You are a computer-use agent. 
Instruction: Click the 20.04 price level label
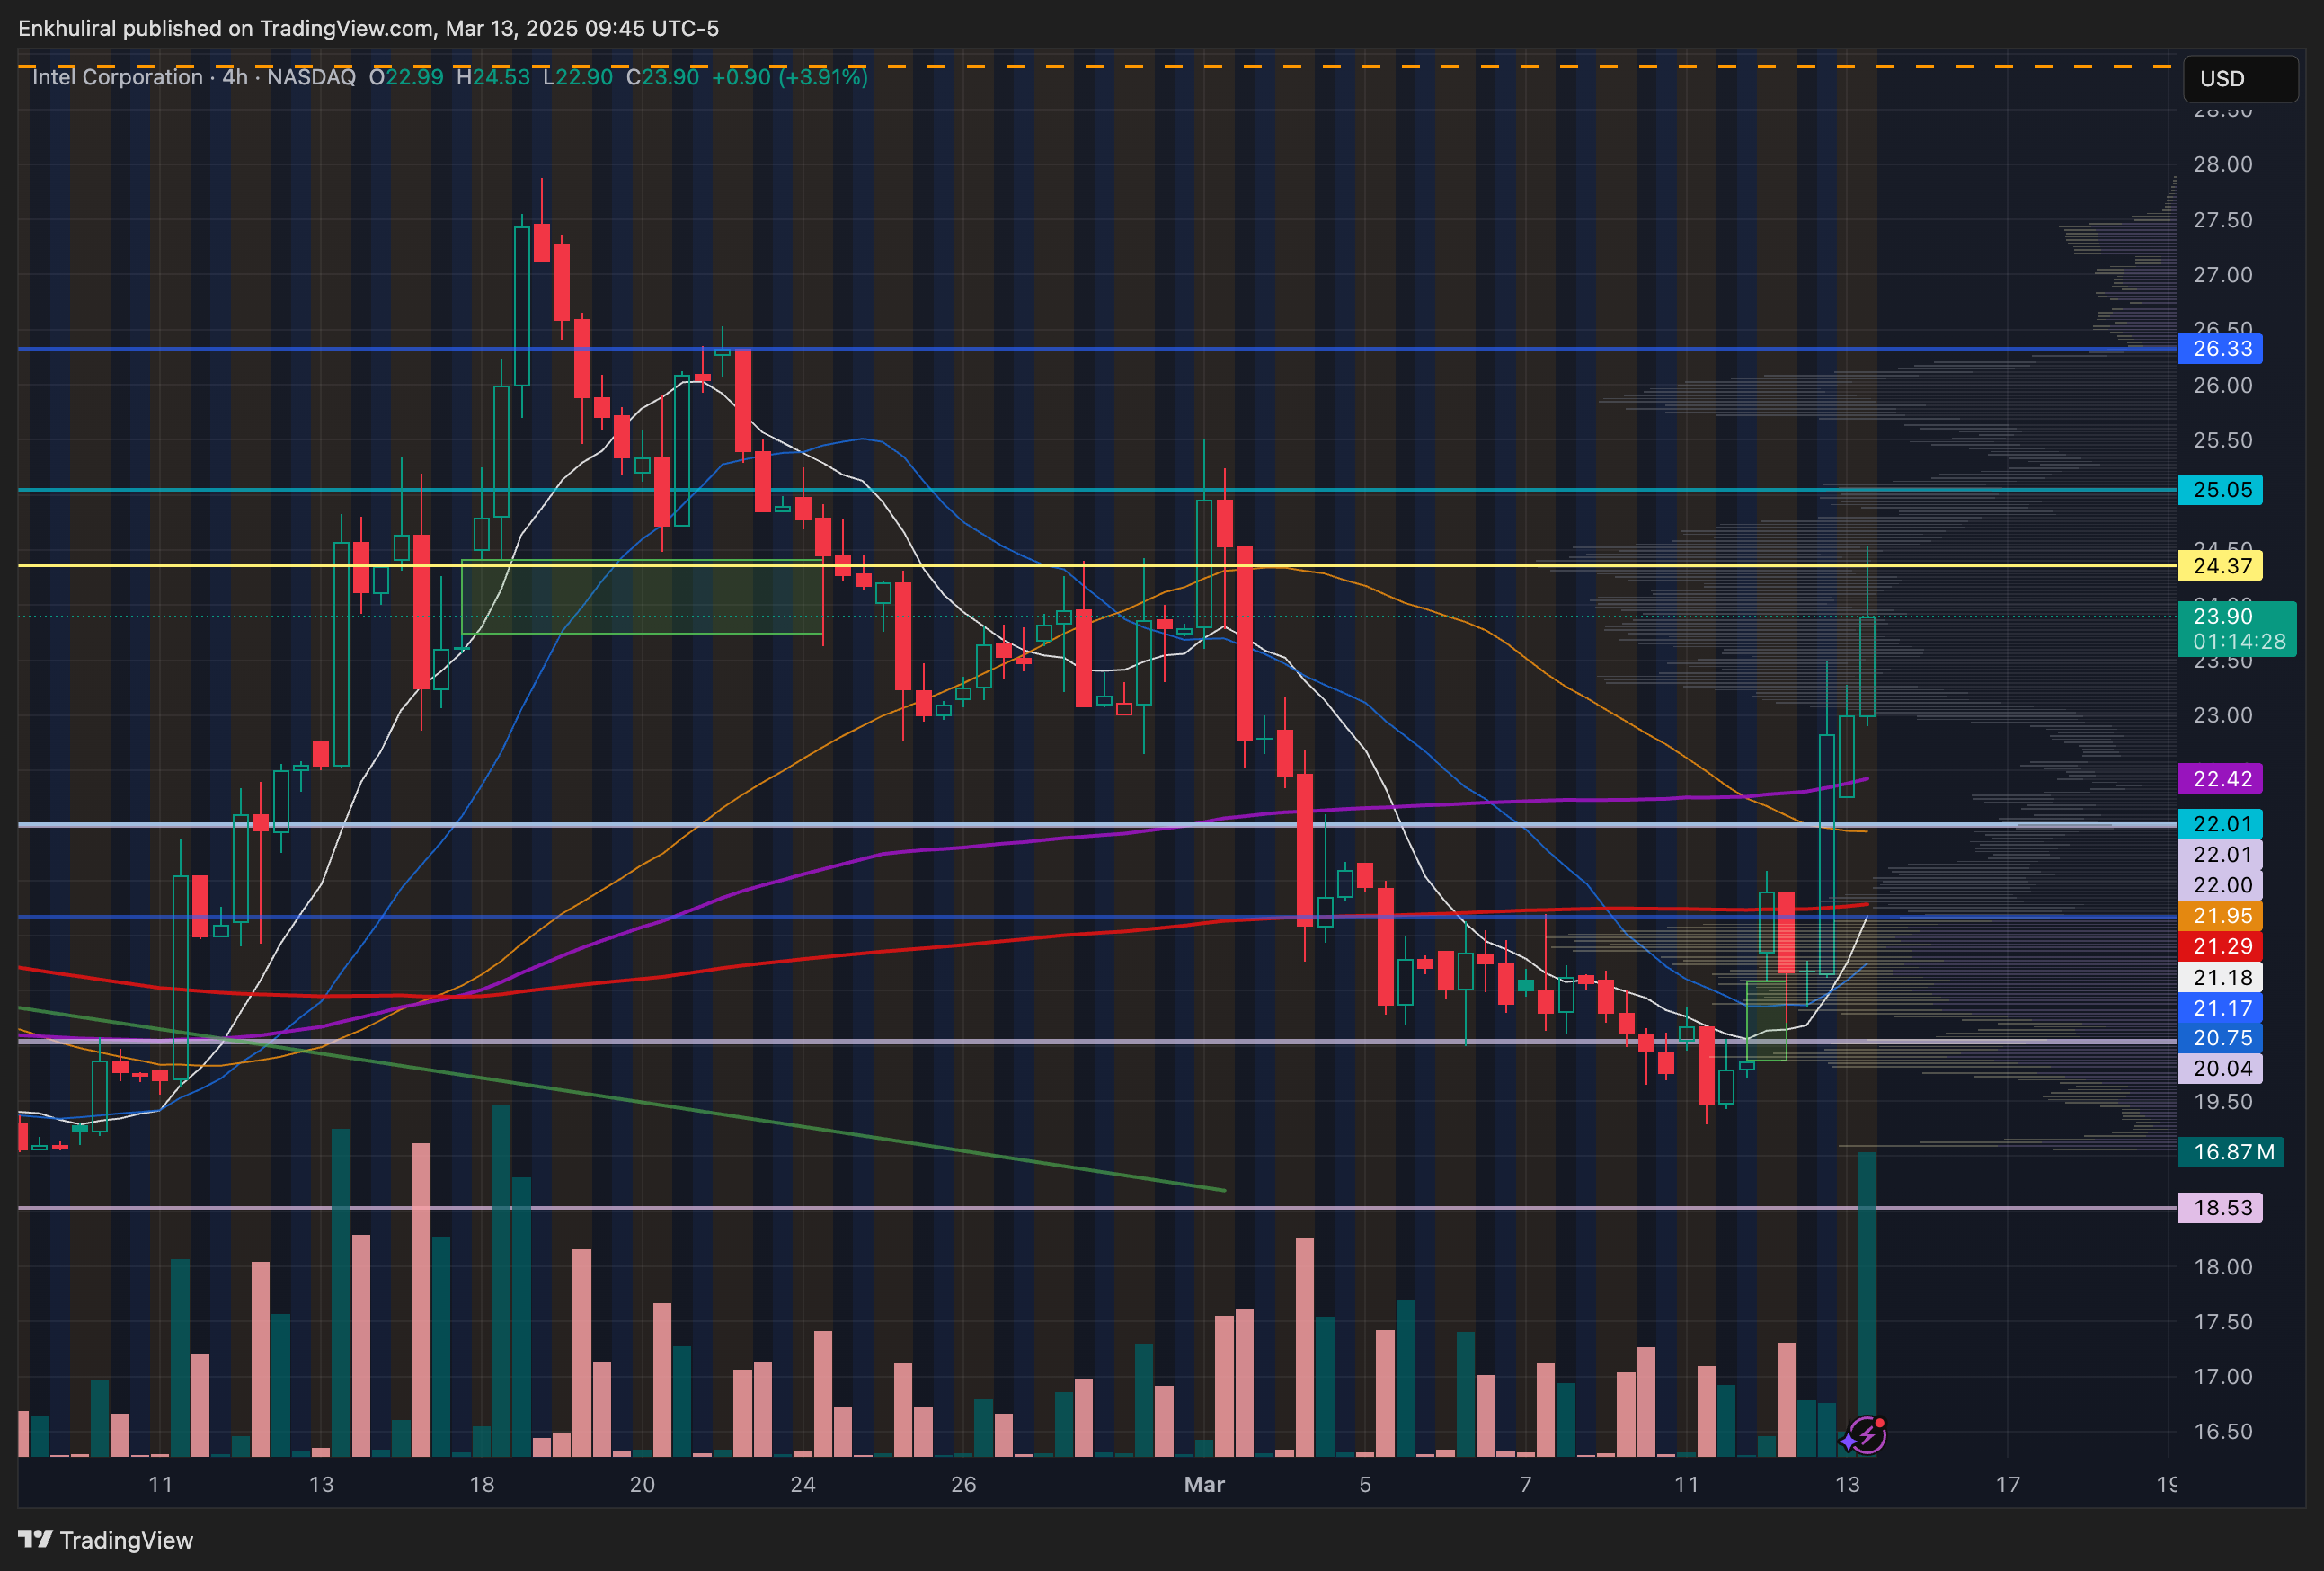pos(2221,1068)
